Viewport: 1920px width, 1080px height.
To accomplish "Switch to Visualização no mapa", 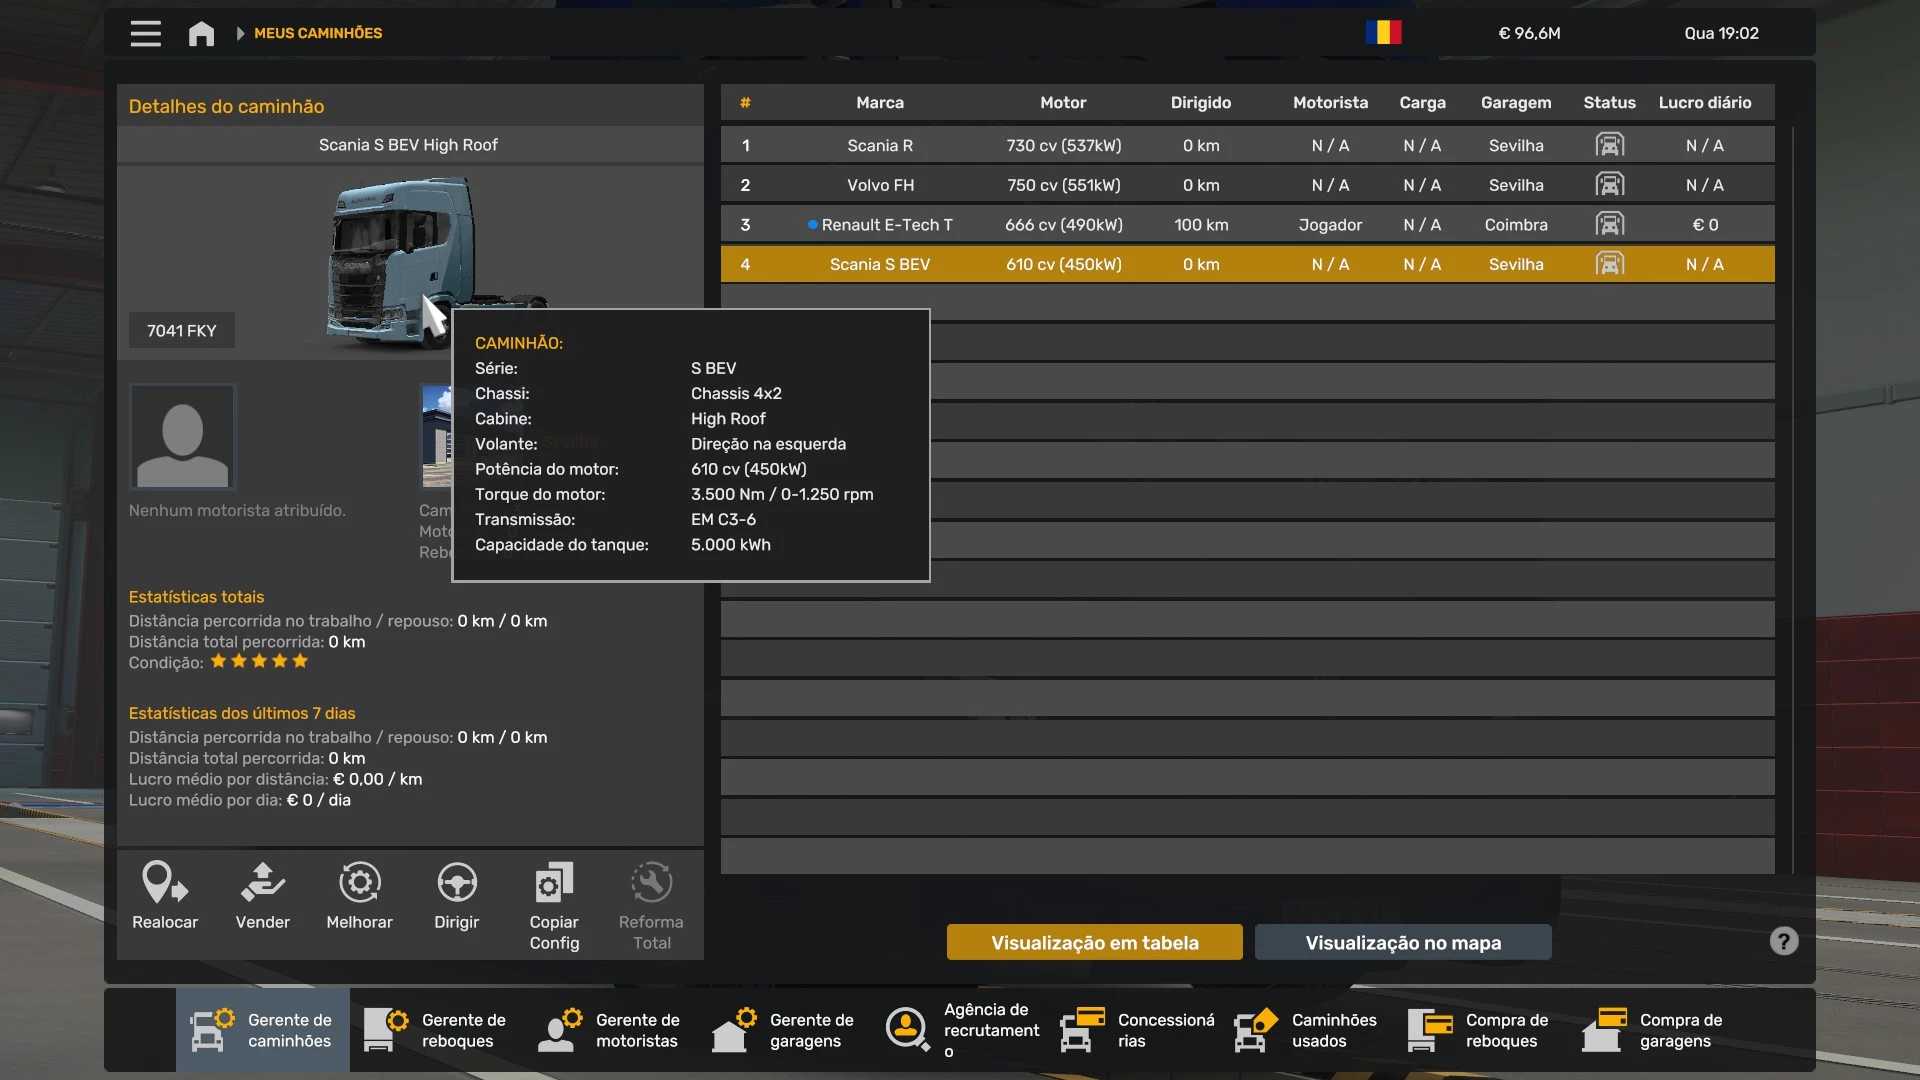I will [1402, 942].
